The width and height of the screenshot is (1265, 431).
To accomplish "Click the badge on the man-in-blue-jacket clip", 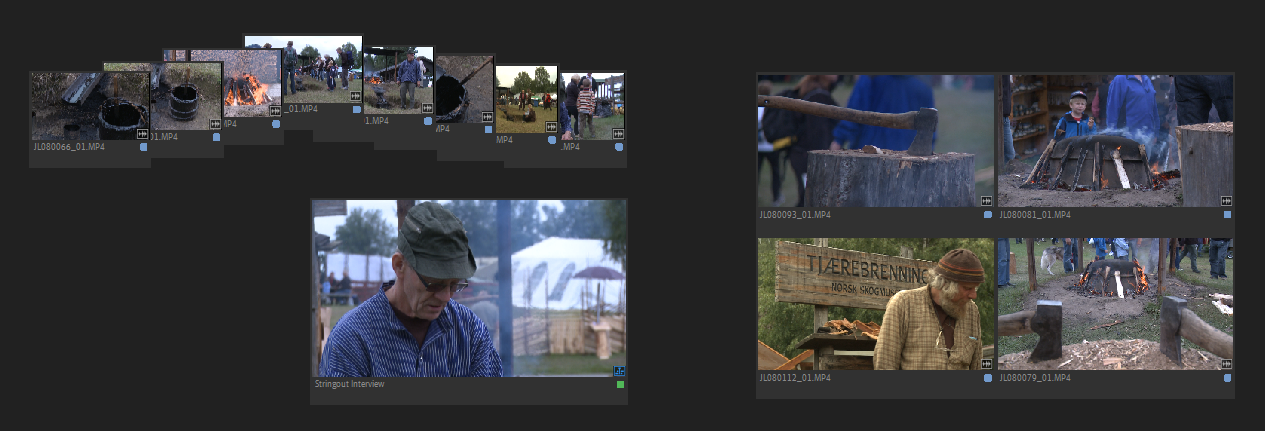I will tap(426, 108).
